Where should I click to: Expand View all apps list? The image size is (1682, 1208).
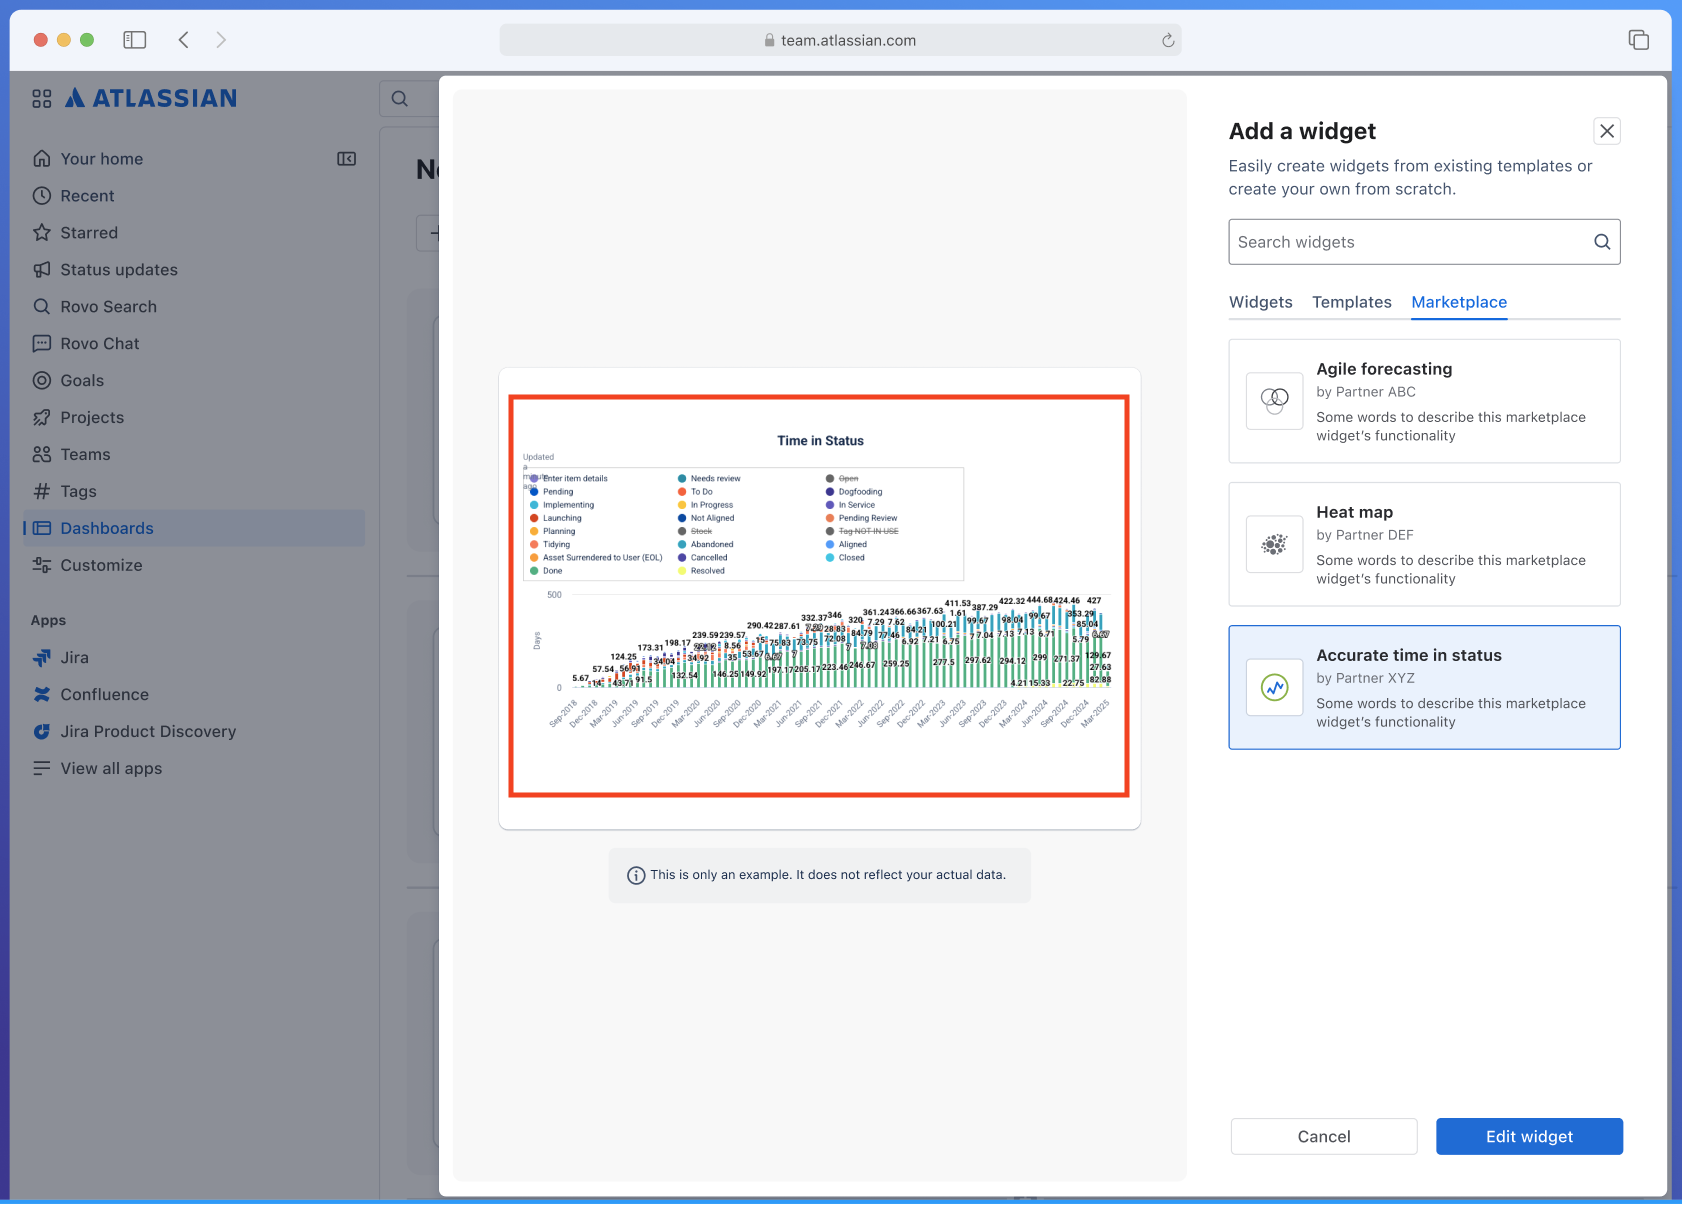point(110,769)
